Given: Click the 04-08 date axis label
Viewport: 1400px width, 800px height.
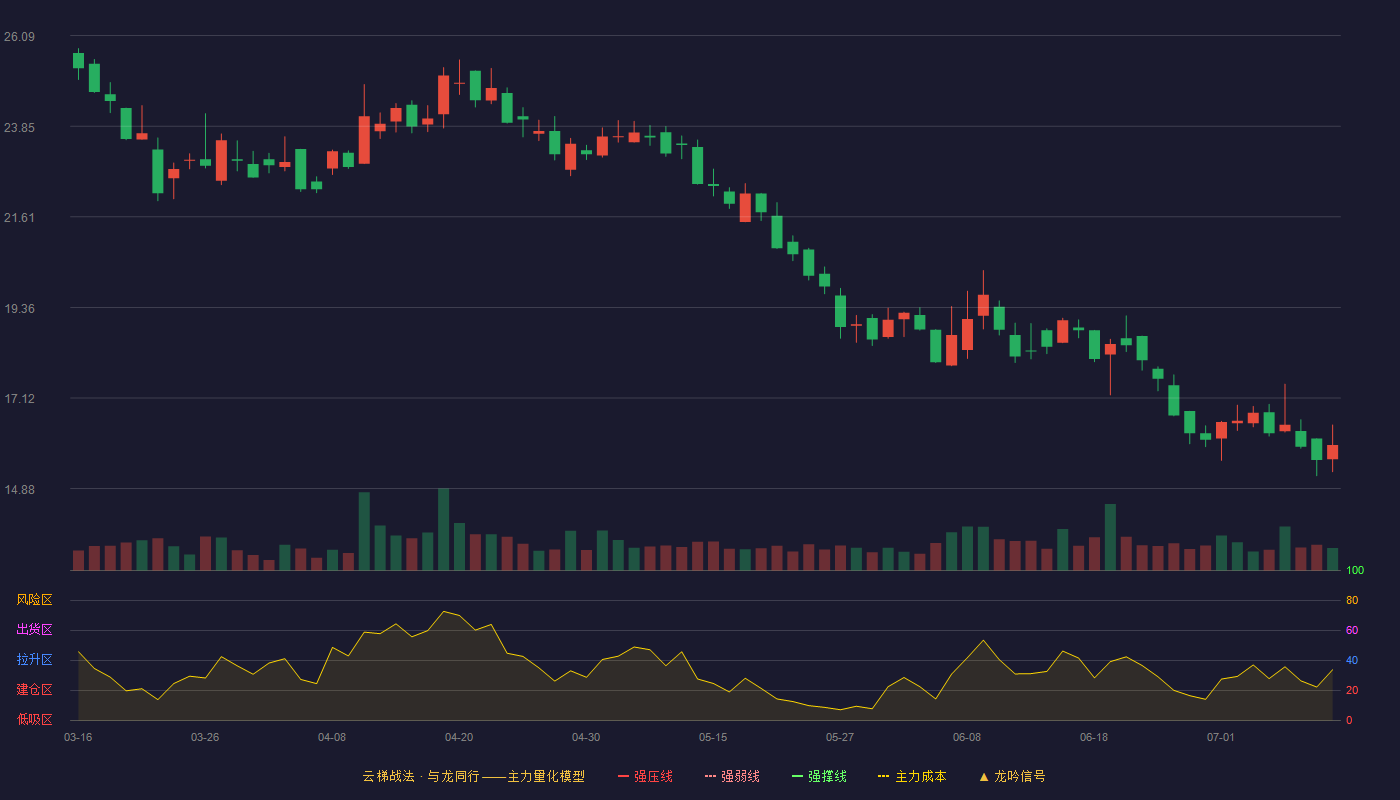Looking at the screenshot, I should click(332, 737).
